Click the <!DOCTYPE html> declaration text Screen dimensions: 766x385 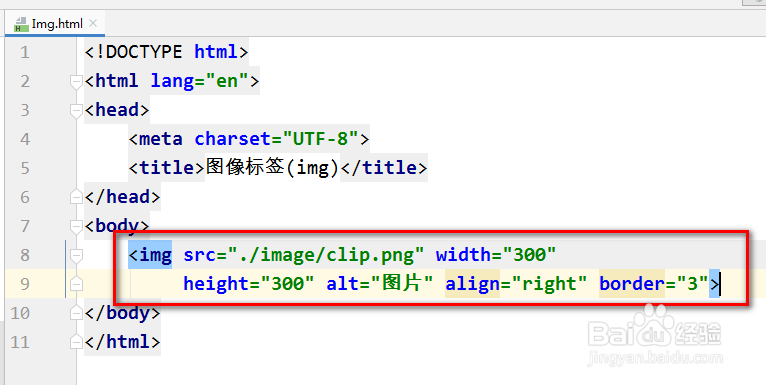(167, 52)
